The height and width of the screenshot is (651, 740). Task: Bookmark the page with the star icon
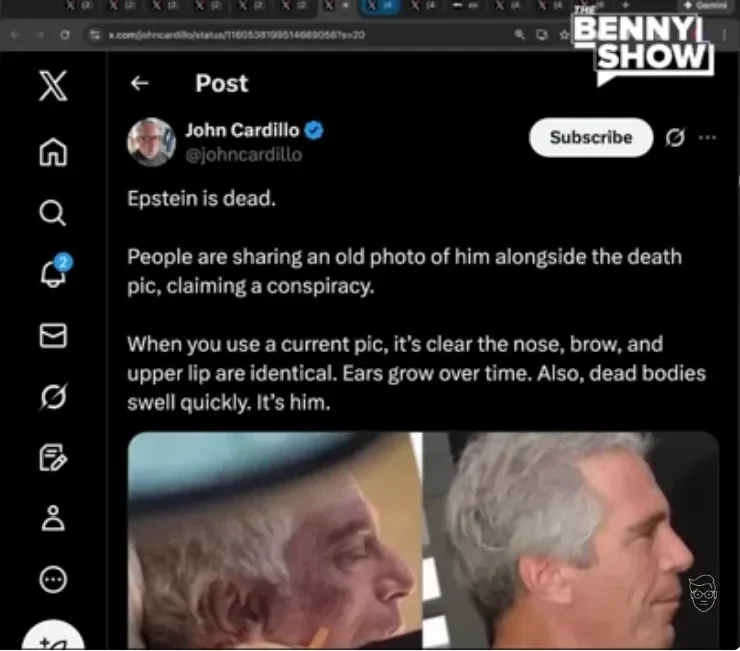[x=563, y=34]
